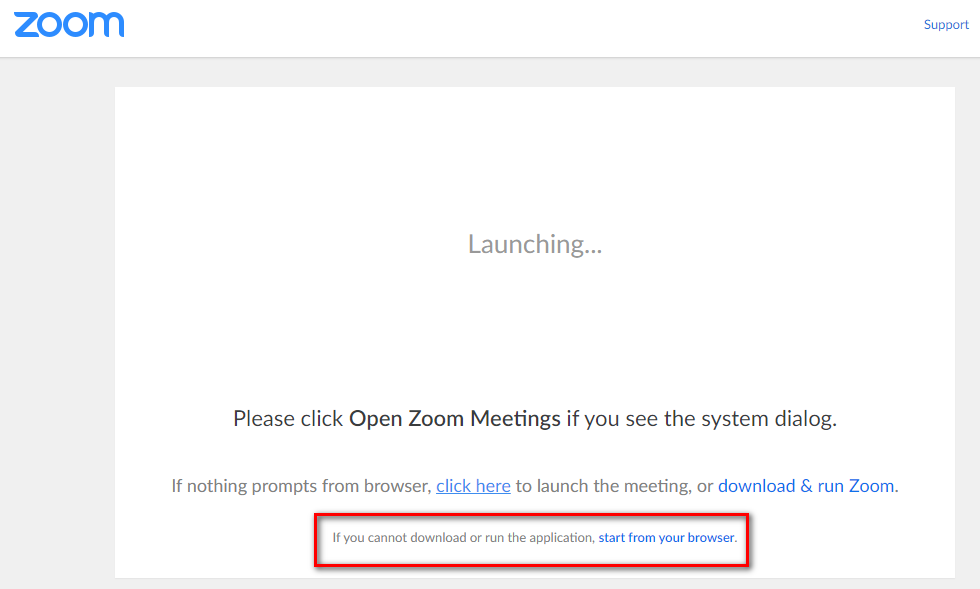The width and height of the screenshot is (980, 589).
Task: Click the Zoom logo in the header
Action: tap(69, 25)
